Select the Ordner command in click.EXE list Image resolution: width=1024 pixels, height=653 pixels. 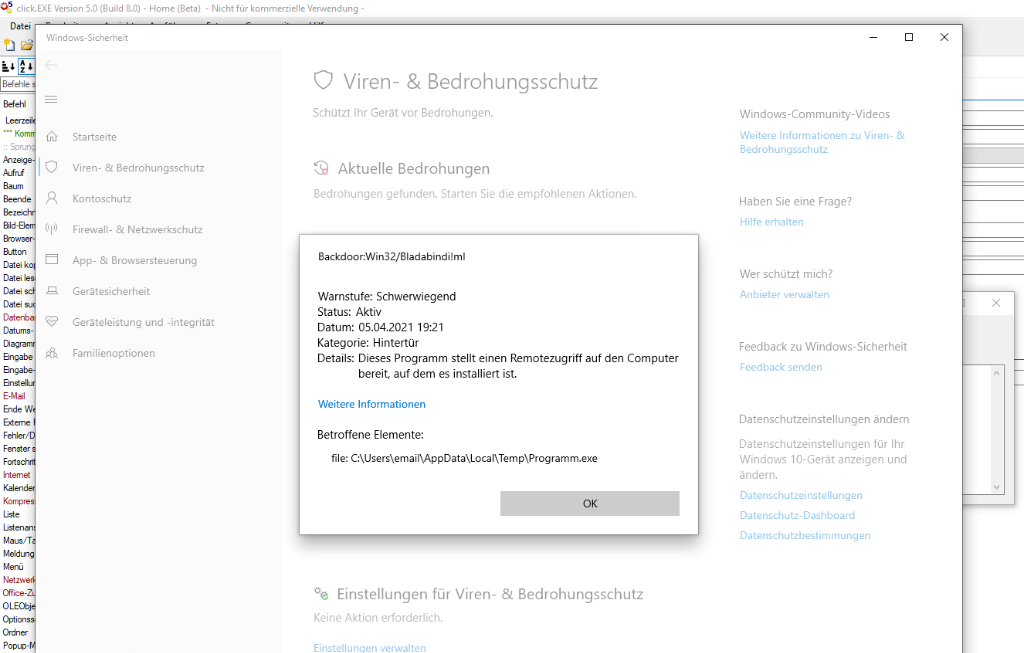click(x=15, y=632)
